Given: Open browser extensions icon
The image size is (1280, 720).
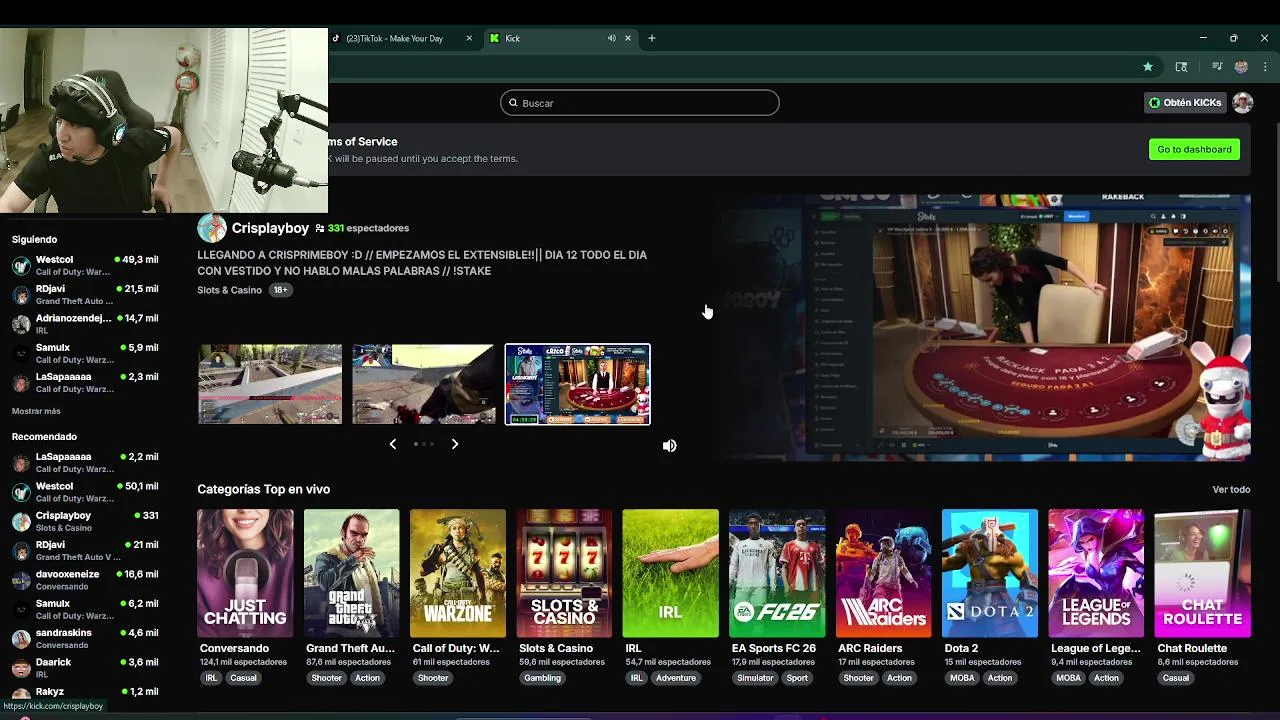Looking at the screenshot, I should 1181,67.
